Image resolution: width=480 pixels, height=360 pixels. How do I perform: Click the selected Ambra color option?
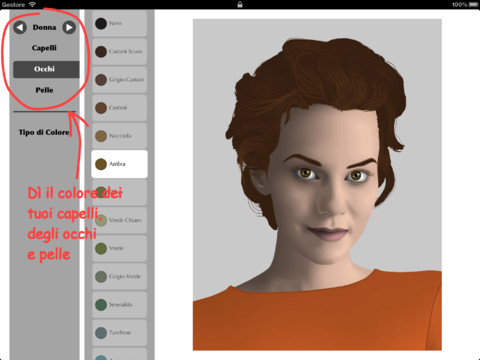pyautogui.click(x=119, y=164)
